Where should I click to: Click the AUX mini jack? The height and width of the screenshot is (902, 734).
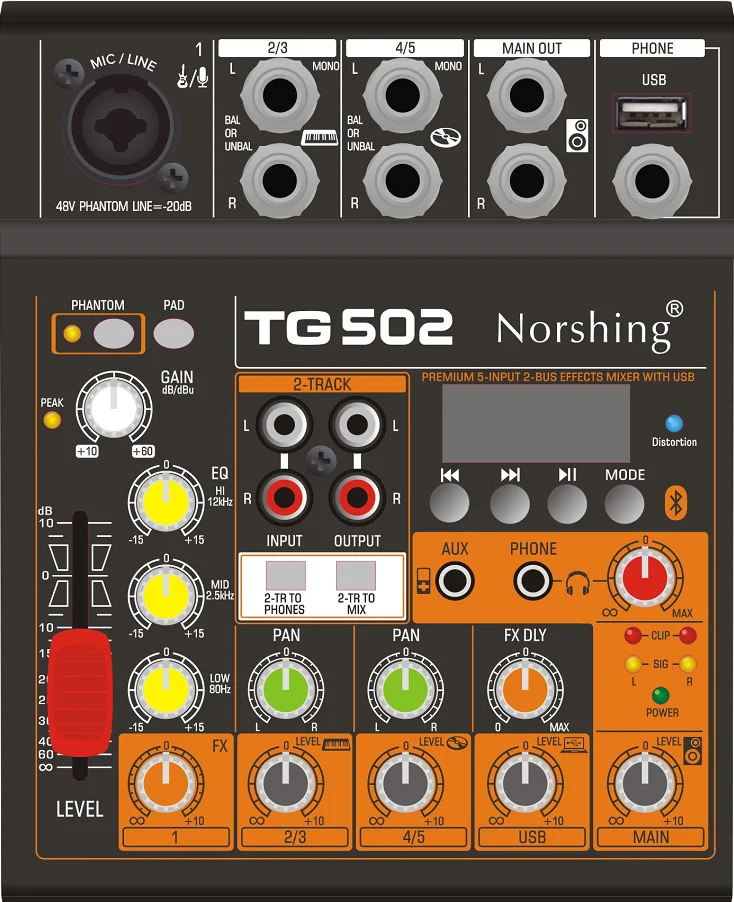454,581
